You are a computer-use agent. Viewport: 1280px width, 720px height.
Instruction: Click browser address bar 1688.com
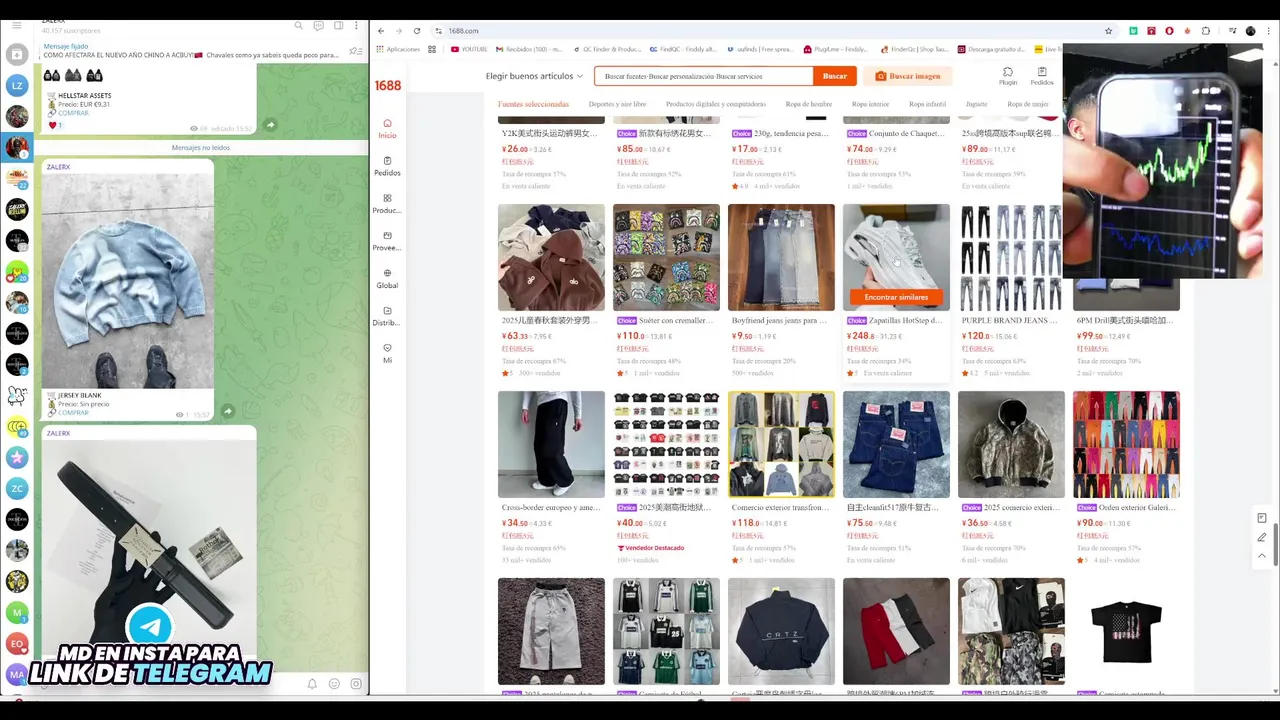point(464,31)
